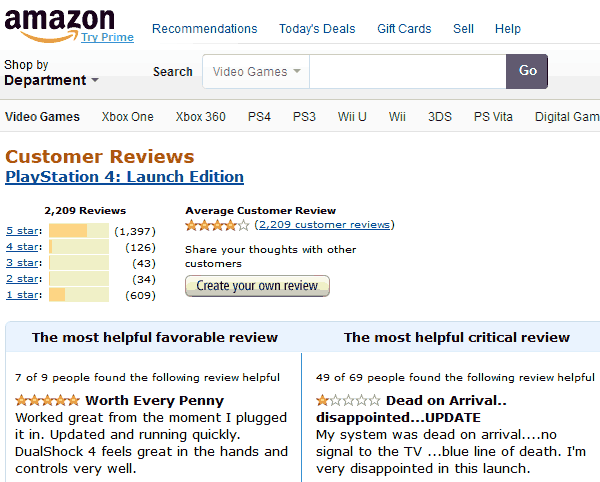
Task: Go to Gift Cards page
Action: 404,29
